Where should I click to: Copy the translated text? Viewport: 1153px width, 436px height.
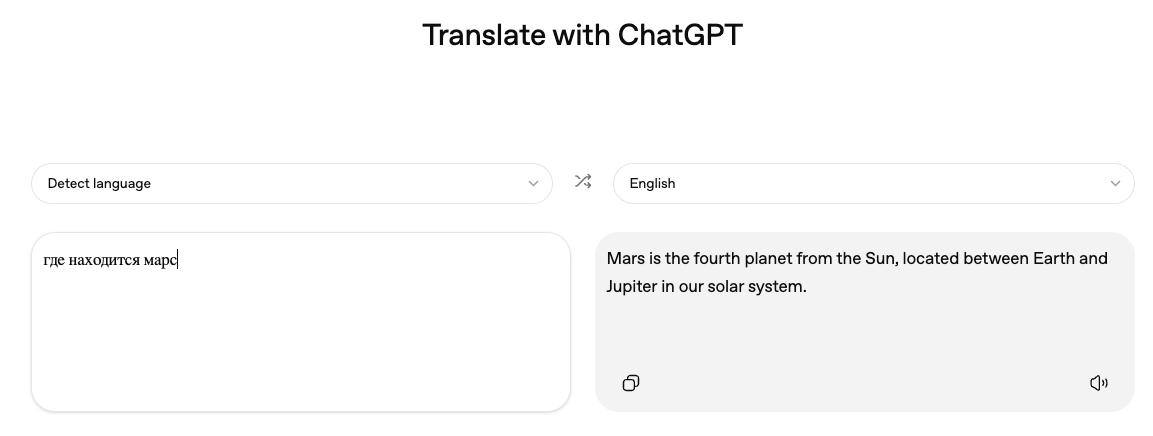pyautogui.click(x=631, y=383)
